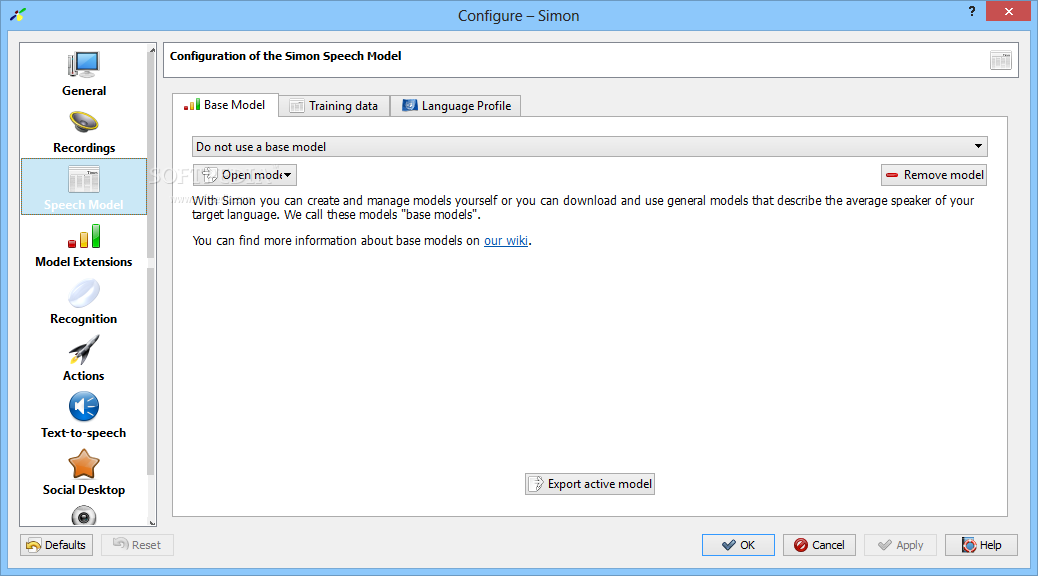Close the Configure – Simon dialog
Viewport: 1038px width, 576px height.
click(1008, 11)
